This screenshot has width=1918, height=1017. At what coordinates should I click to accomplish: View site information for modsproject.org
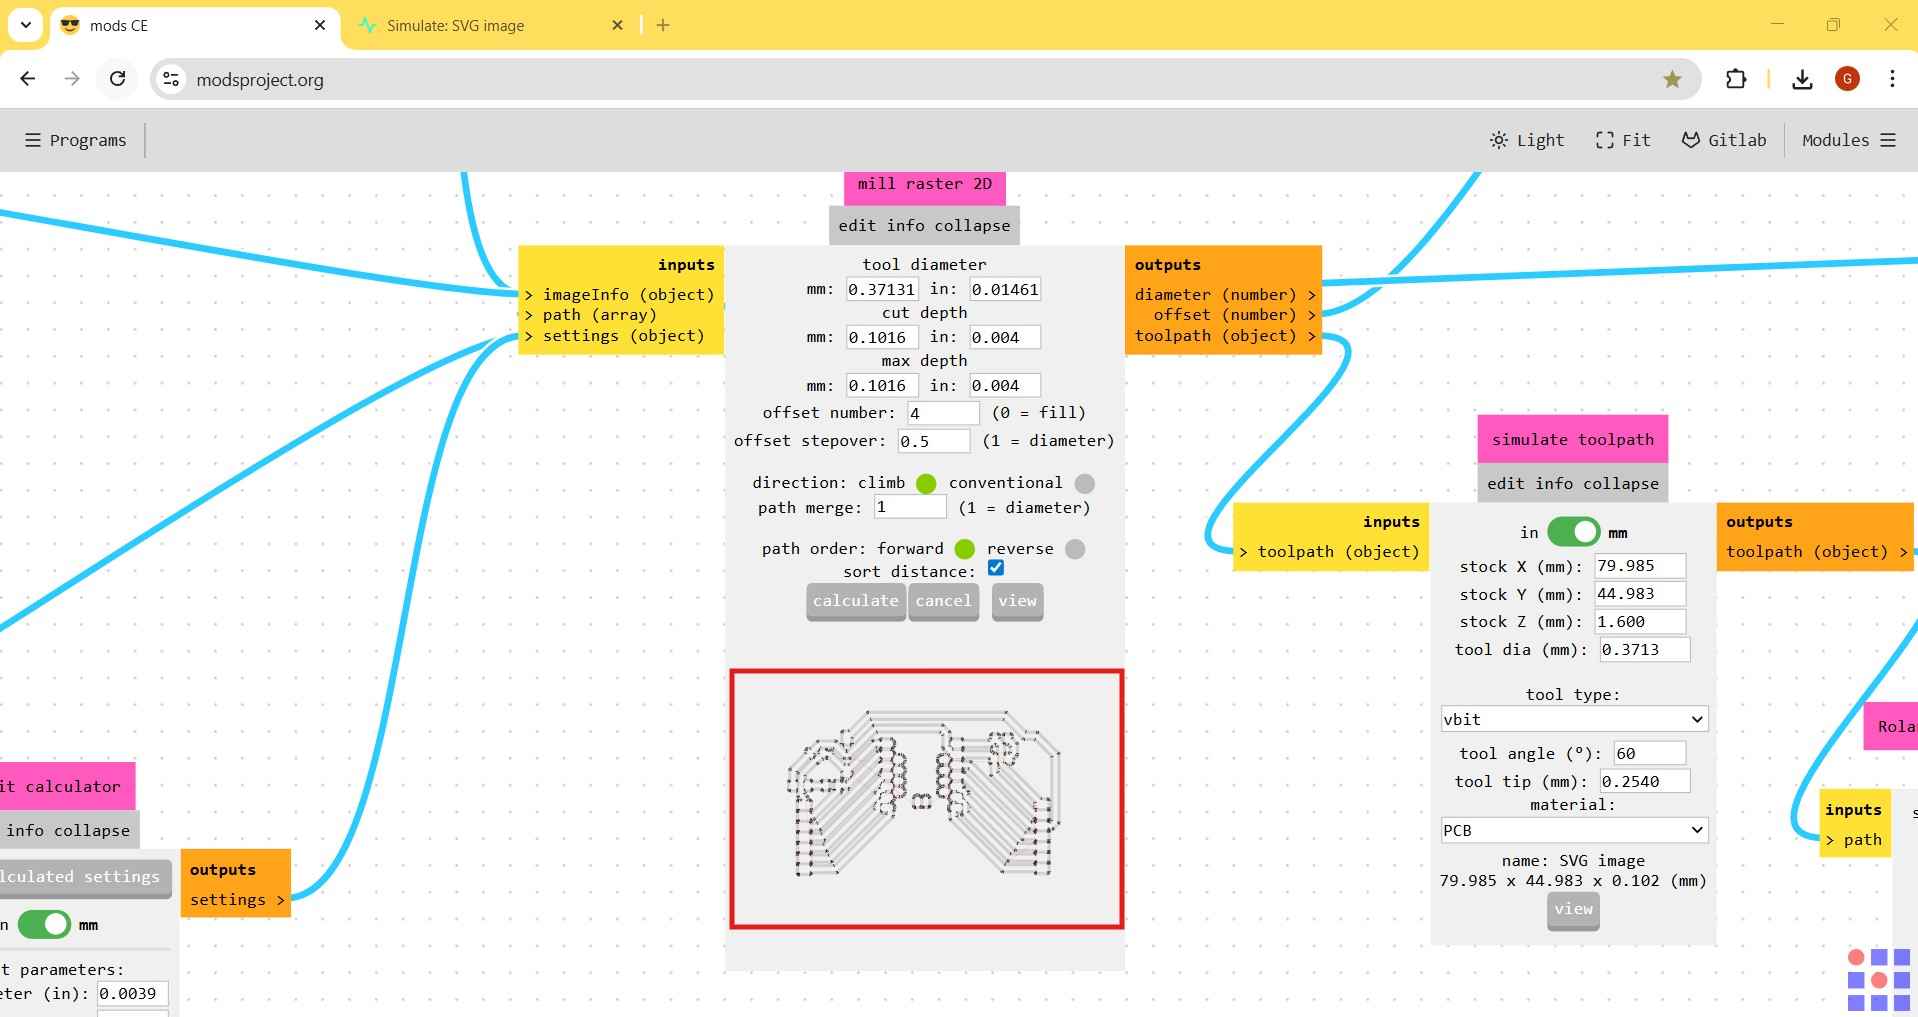coord(172,79)
